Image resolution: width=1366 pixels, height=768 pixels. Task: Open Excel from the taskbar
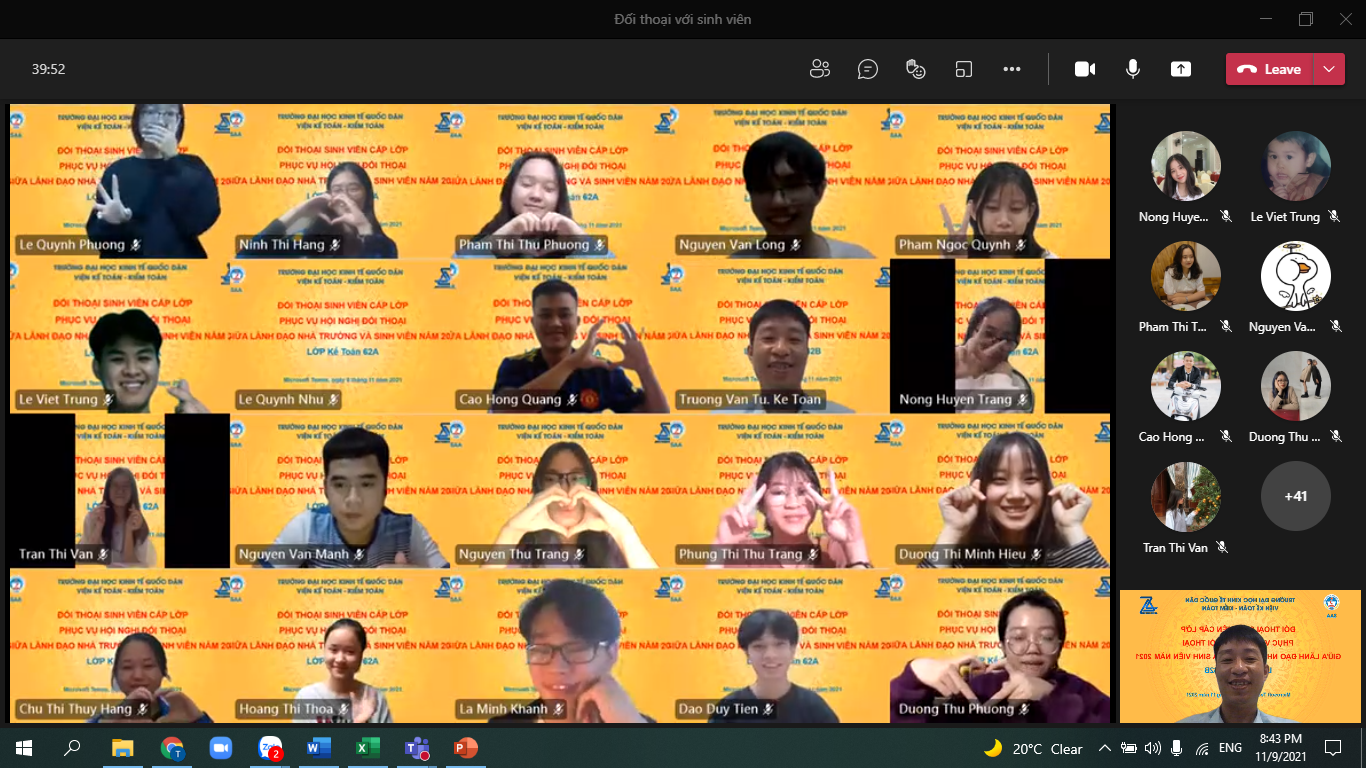[x=367, y=747]
